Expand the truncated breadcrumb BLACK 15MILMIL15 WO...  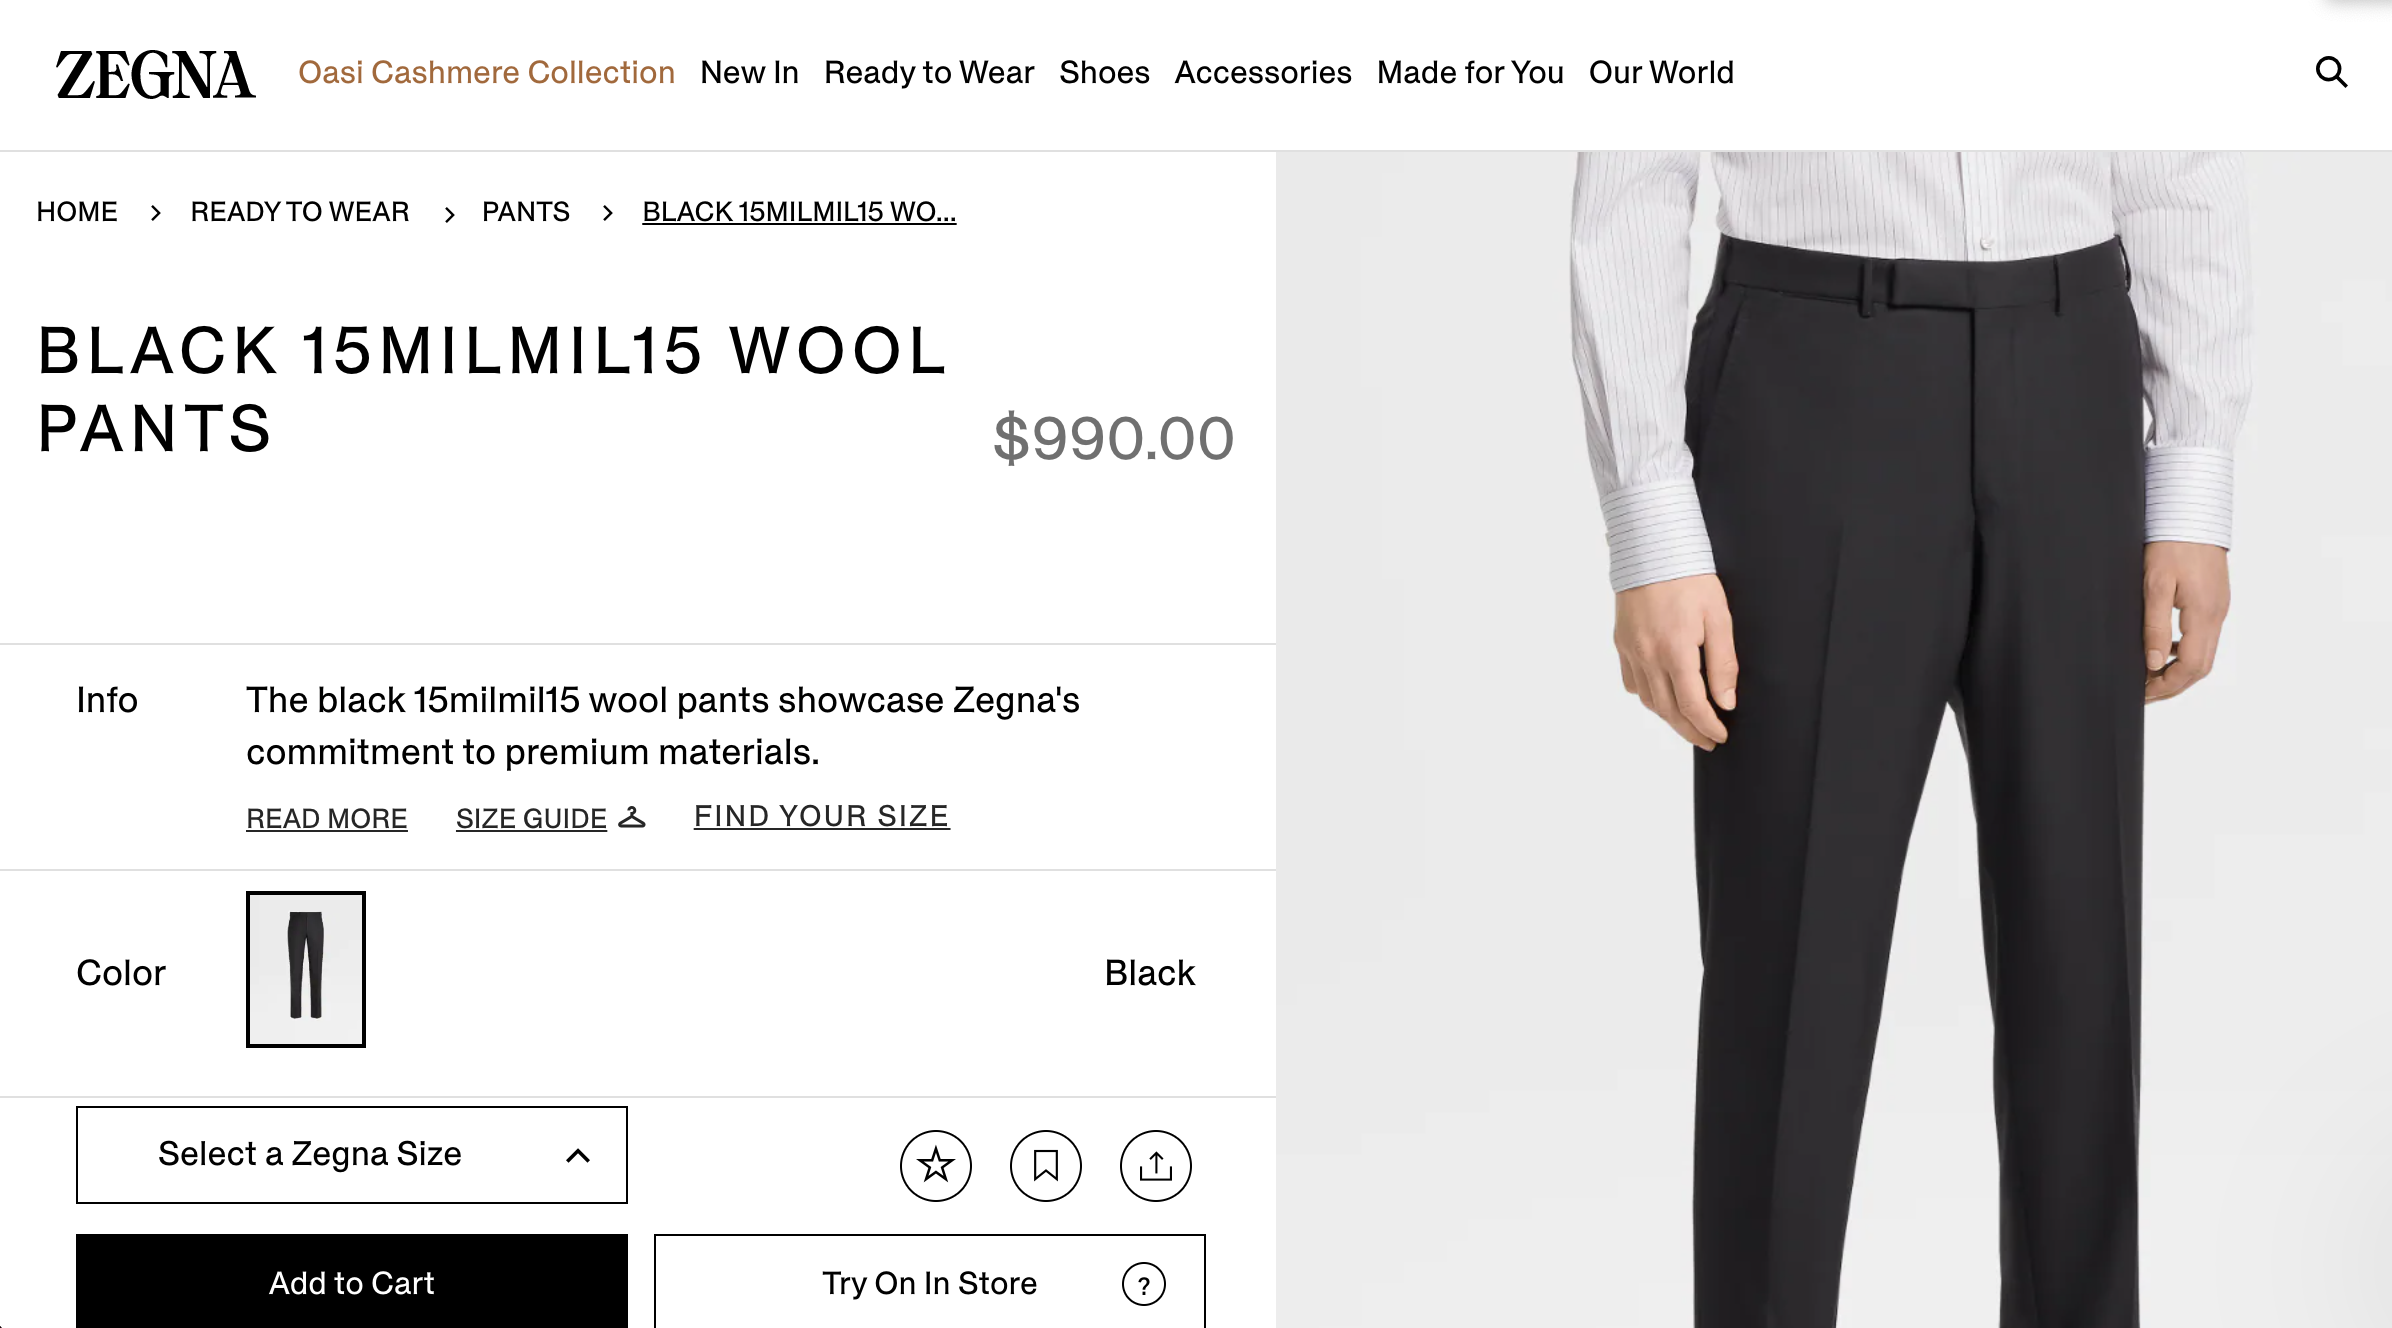coord(799,211)
